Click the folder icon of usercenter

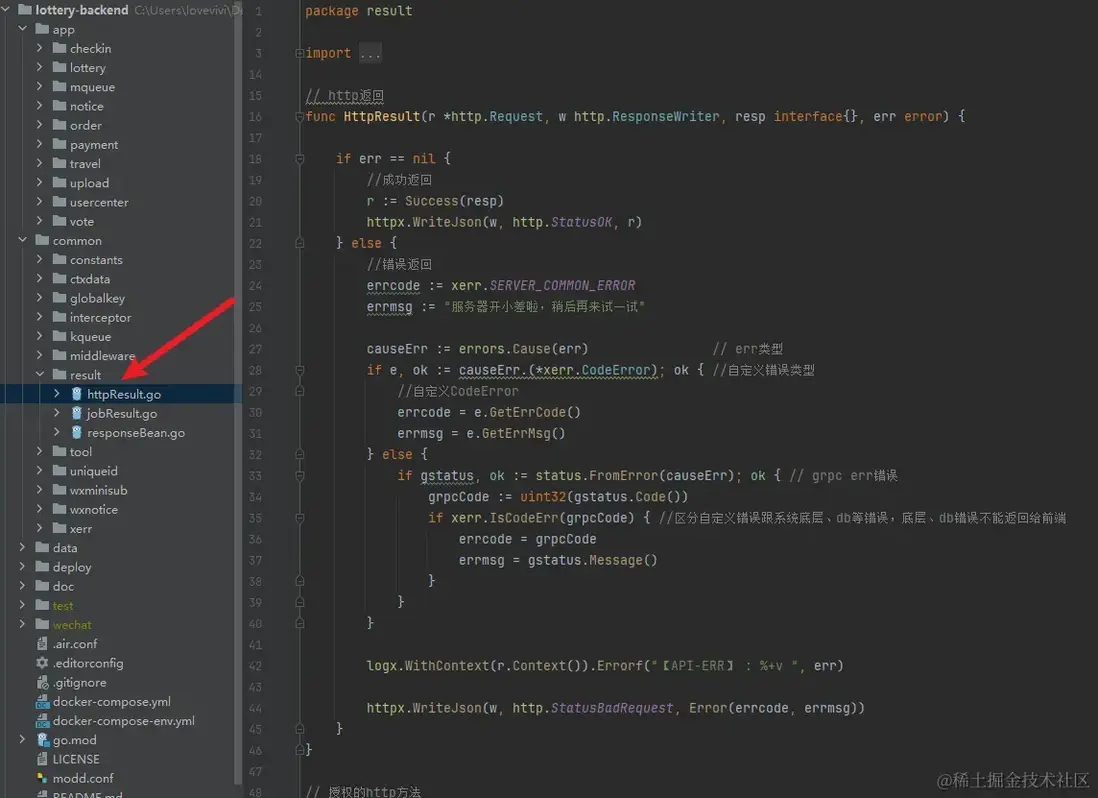[60, 202]
